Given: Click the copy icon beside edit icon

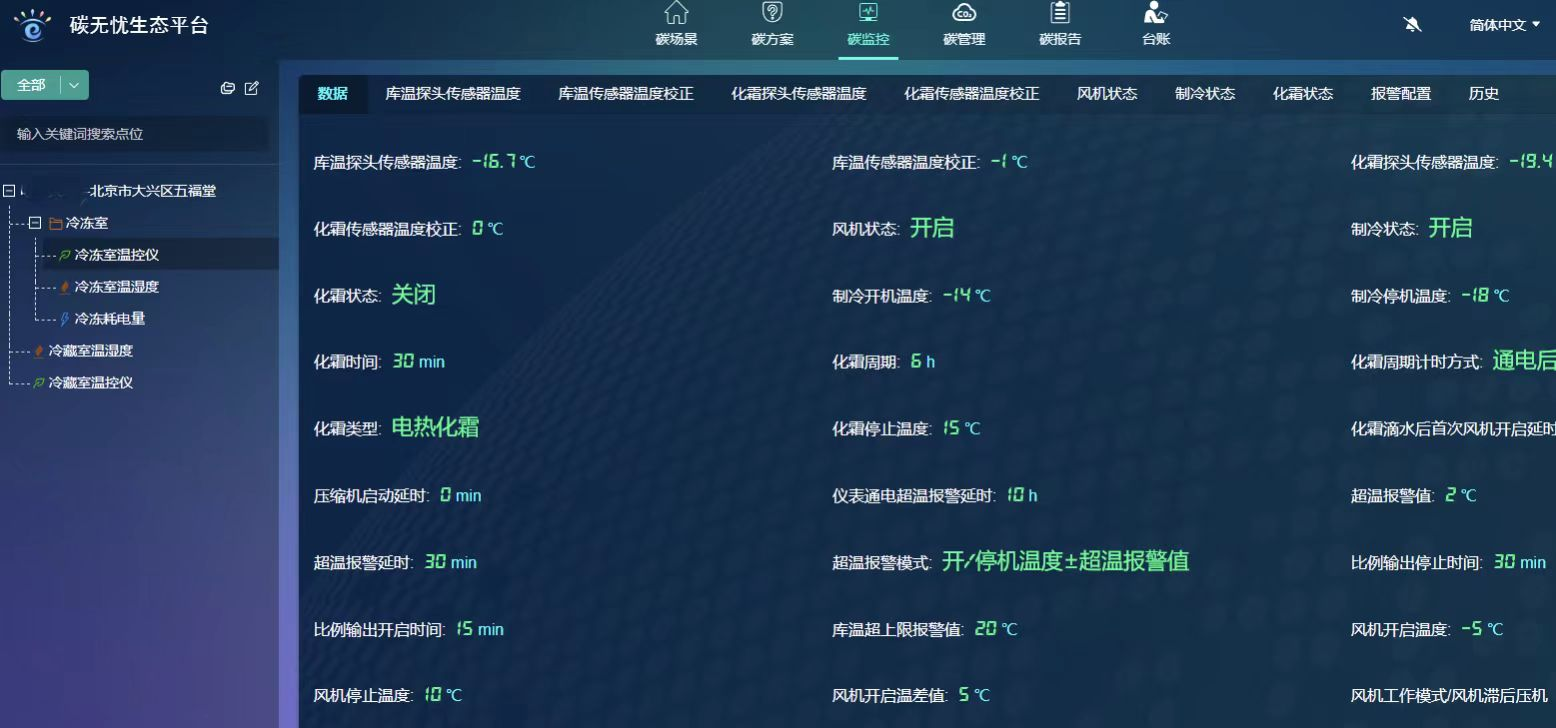Looking at the screenshot, I should click(x=228, y=88).
